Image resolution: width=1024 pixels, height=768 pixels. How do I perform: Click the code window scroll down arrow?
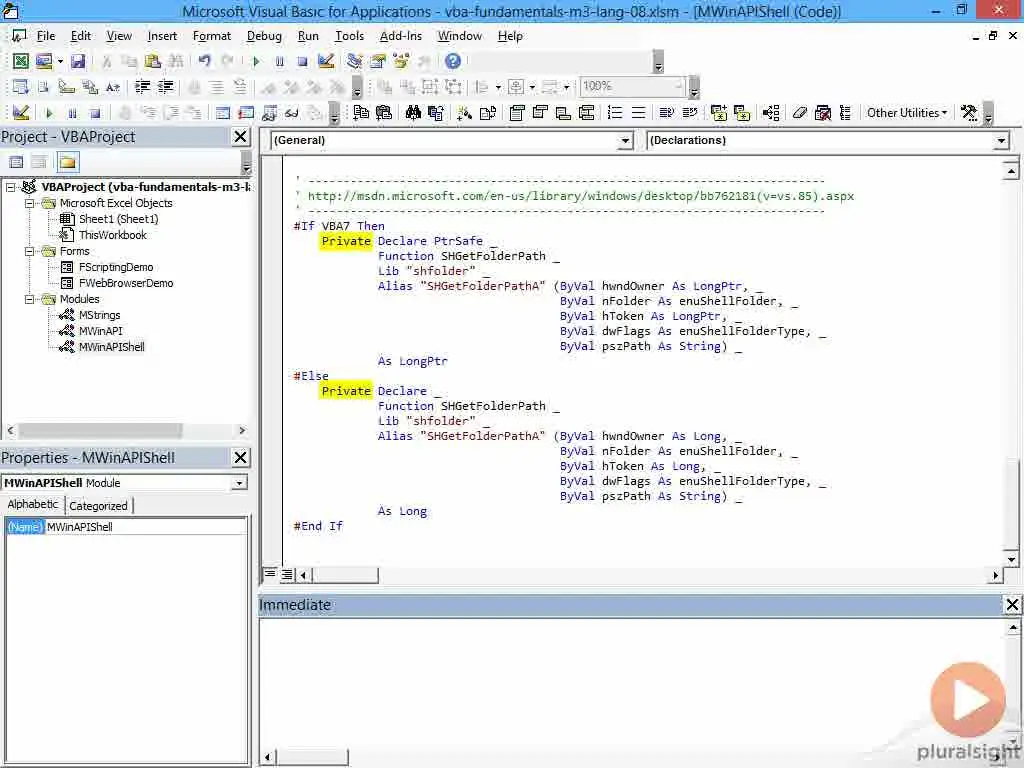[x=1011, y=560]
